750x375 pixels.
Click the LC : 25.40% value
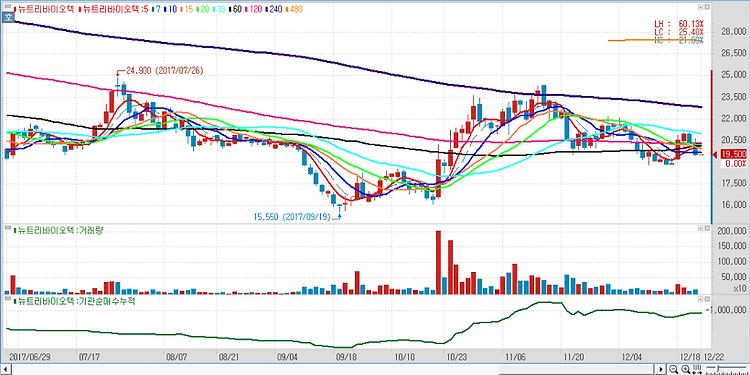click(x=679, y=32)
